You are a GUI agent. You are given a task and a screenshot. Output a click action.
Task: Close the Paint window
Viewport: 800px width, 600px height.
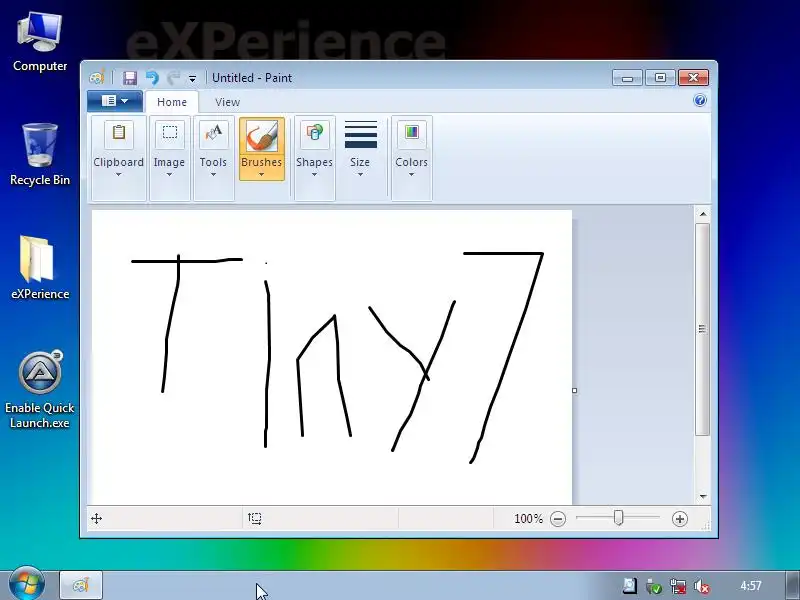[693, 78]
